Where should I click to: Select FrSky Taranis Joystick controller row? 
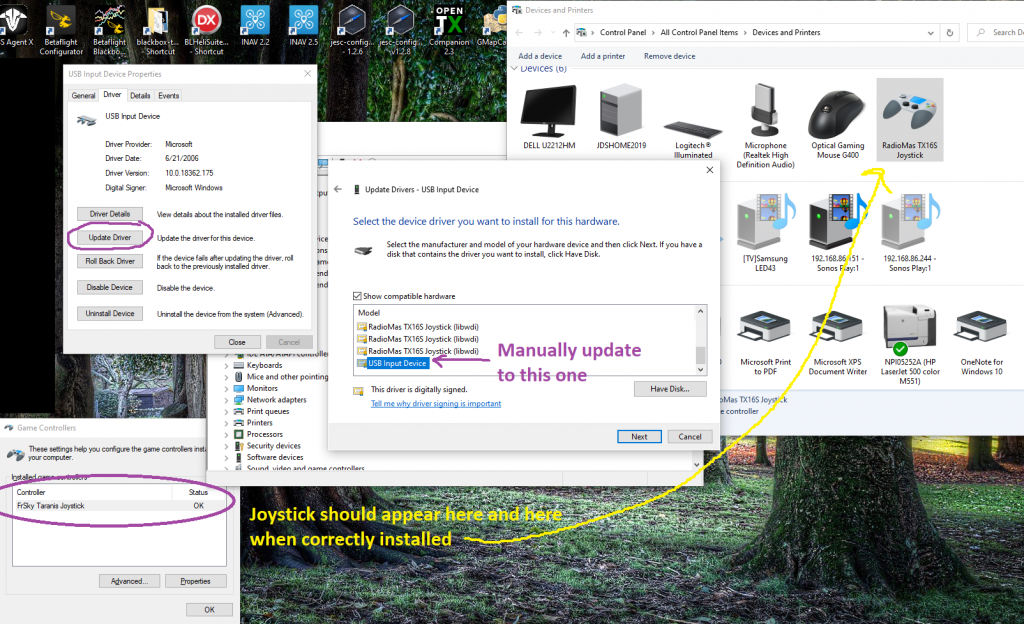(x=120, y=506)
